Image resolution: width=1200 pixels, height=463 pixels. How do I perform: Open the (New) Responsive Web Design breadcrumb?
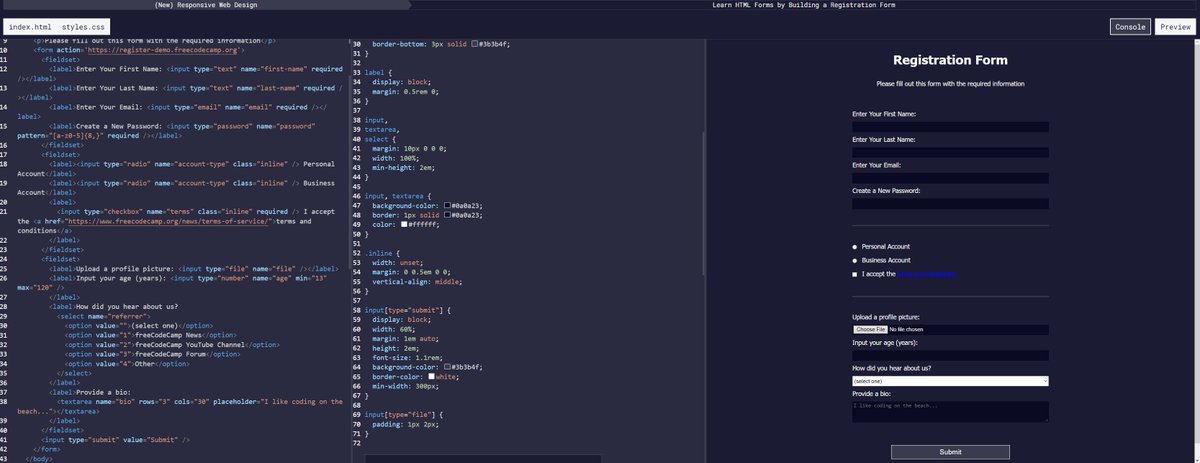[x=205, y=5]
